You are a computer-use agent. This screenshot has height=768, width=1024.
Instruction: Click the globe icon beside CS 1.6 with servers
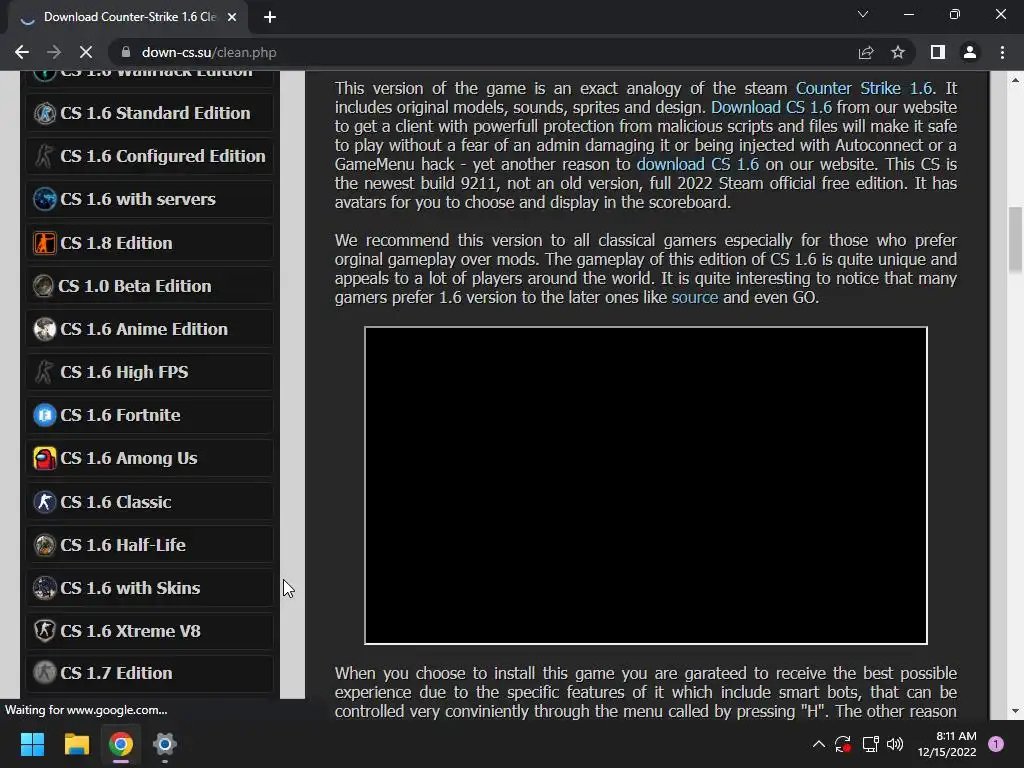point(44,199)
